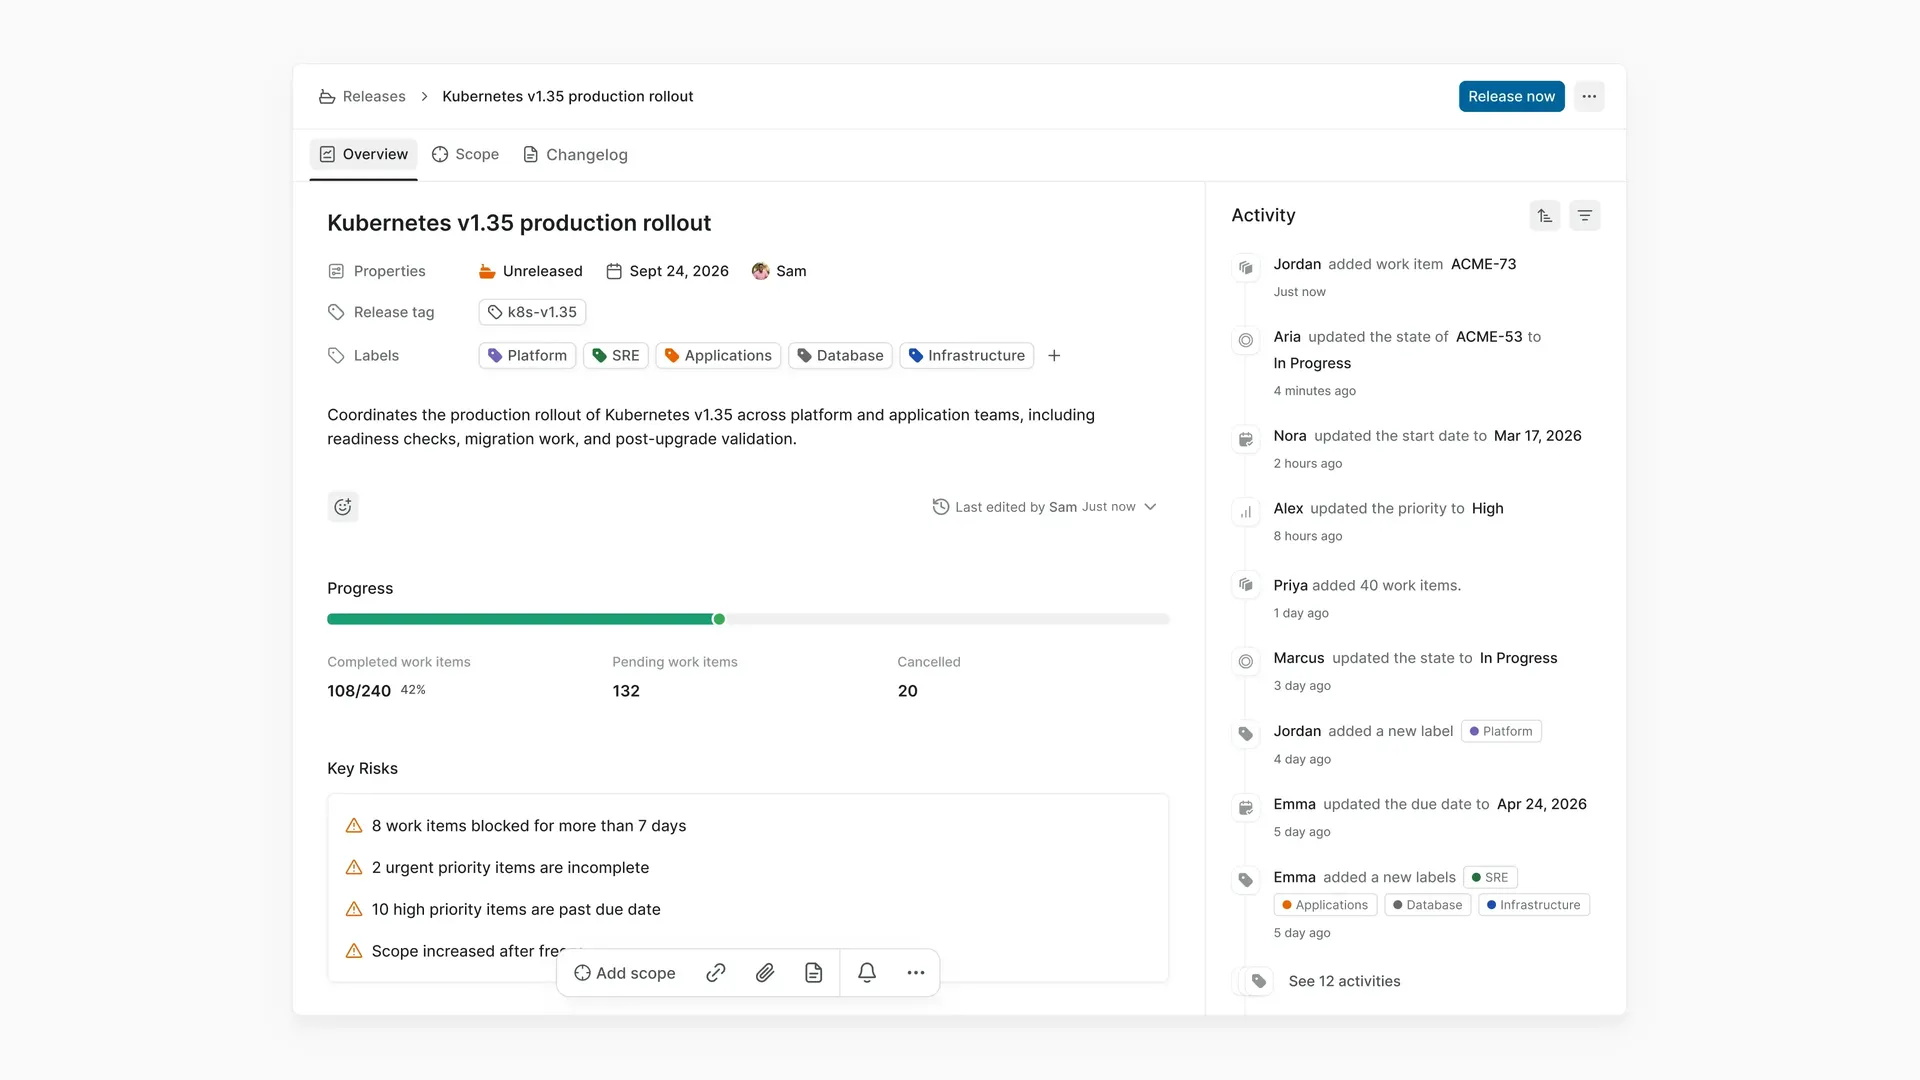Click the calendar icon beside Nora's activity
Screen dimensions: 1920x1080
click(x=1246, y=439)
